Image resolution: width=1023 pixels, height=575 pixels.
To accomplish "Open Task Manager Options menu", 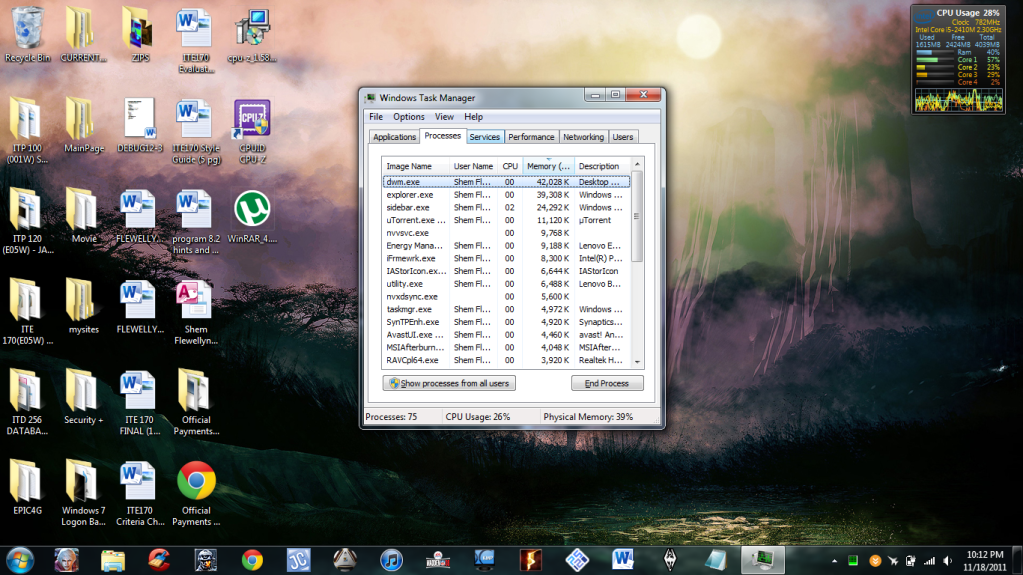I will tap(408, 117).
